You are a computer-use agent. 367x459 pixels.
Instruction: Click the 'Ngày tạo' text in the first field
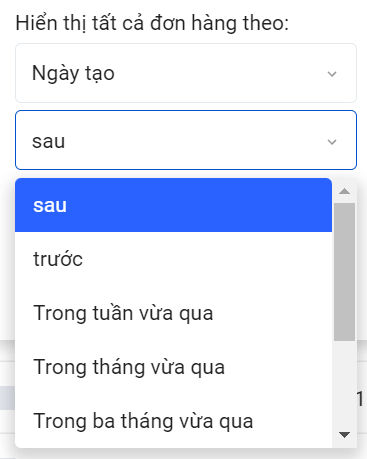tap(73, 73)
